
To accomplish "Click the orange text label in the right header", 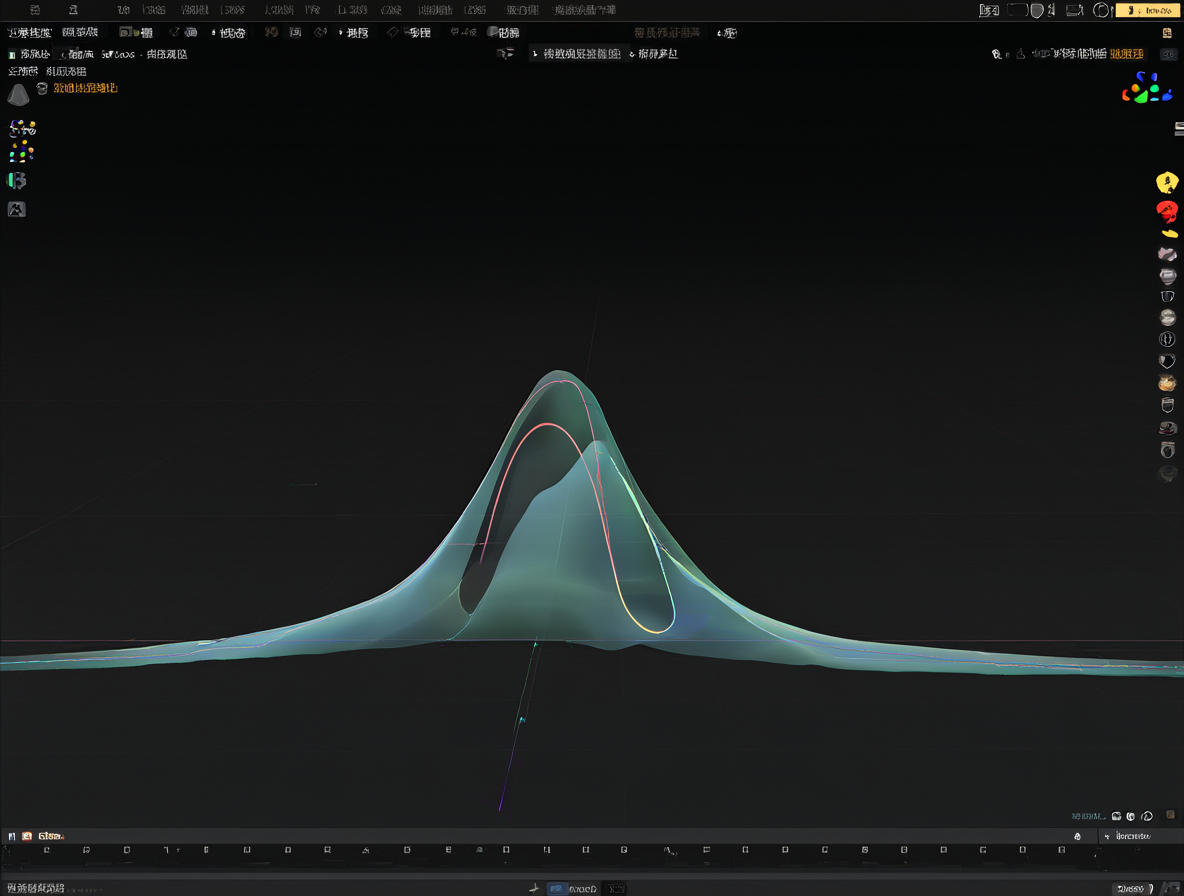I will click(x=1127, y=54).
